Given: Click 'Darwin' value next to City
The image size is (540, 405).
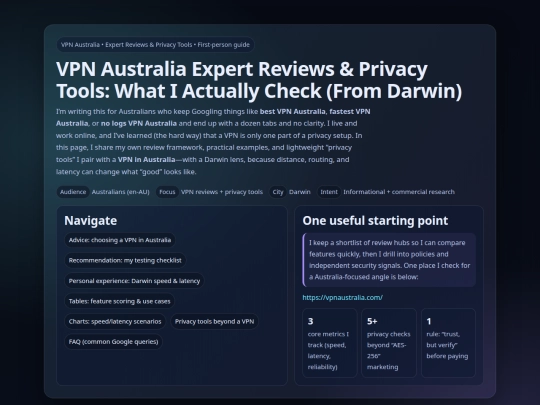Looking at the screenshot, I should tap(300, 192).
